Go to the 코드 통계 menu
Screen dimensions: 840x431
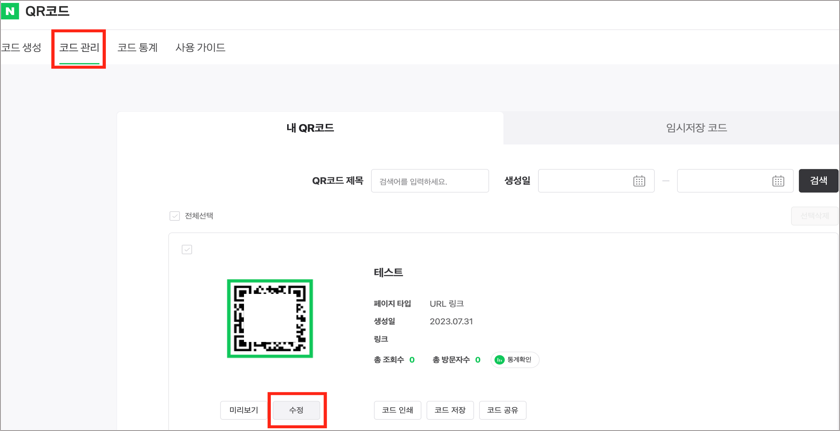tap(138, 48)
